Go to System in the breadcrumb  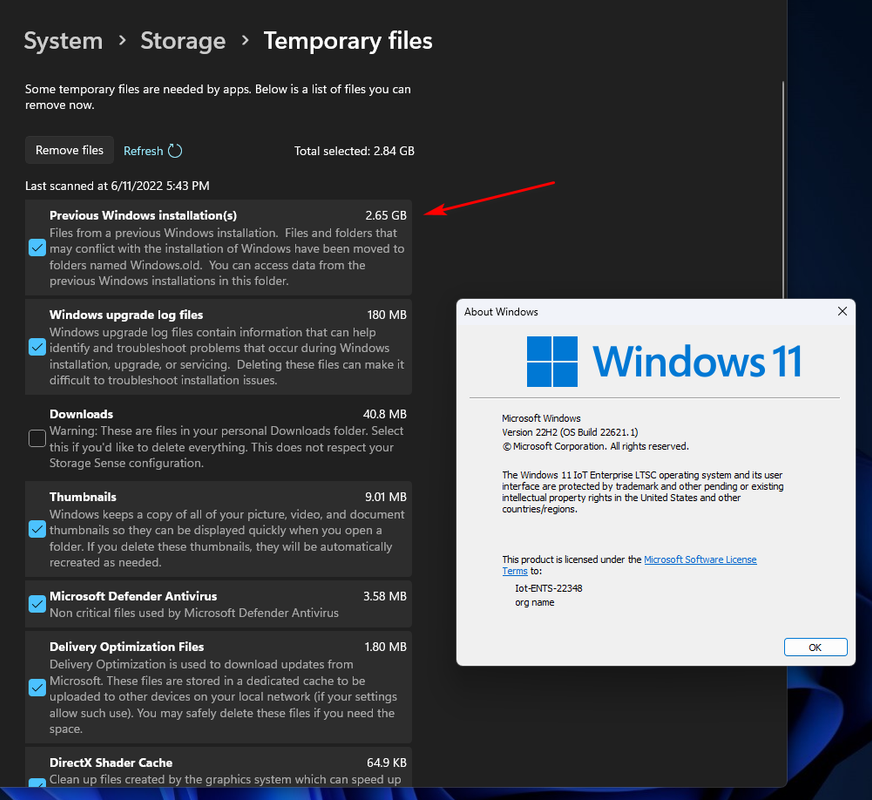[x=63, y=41]
